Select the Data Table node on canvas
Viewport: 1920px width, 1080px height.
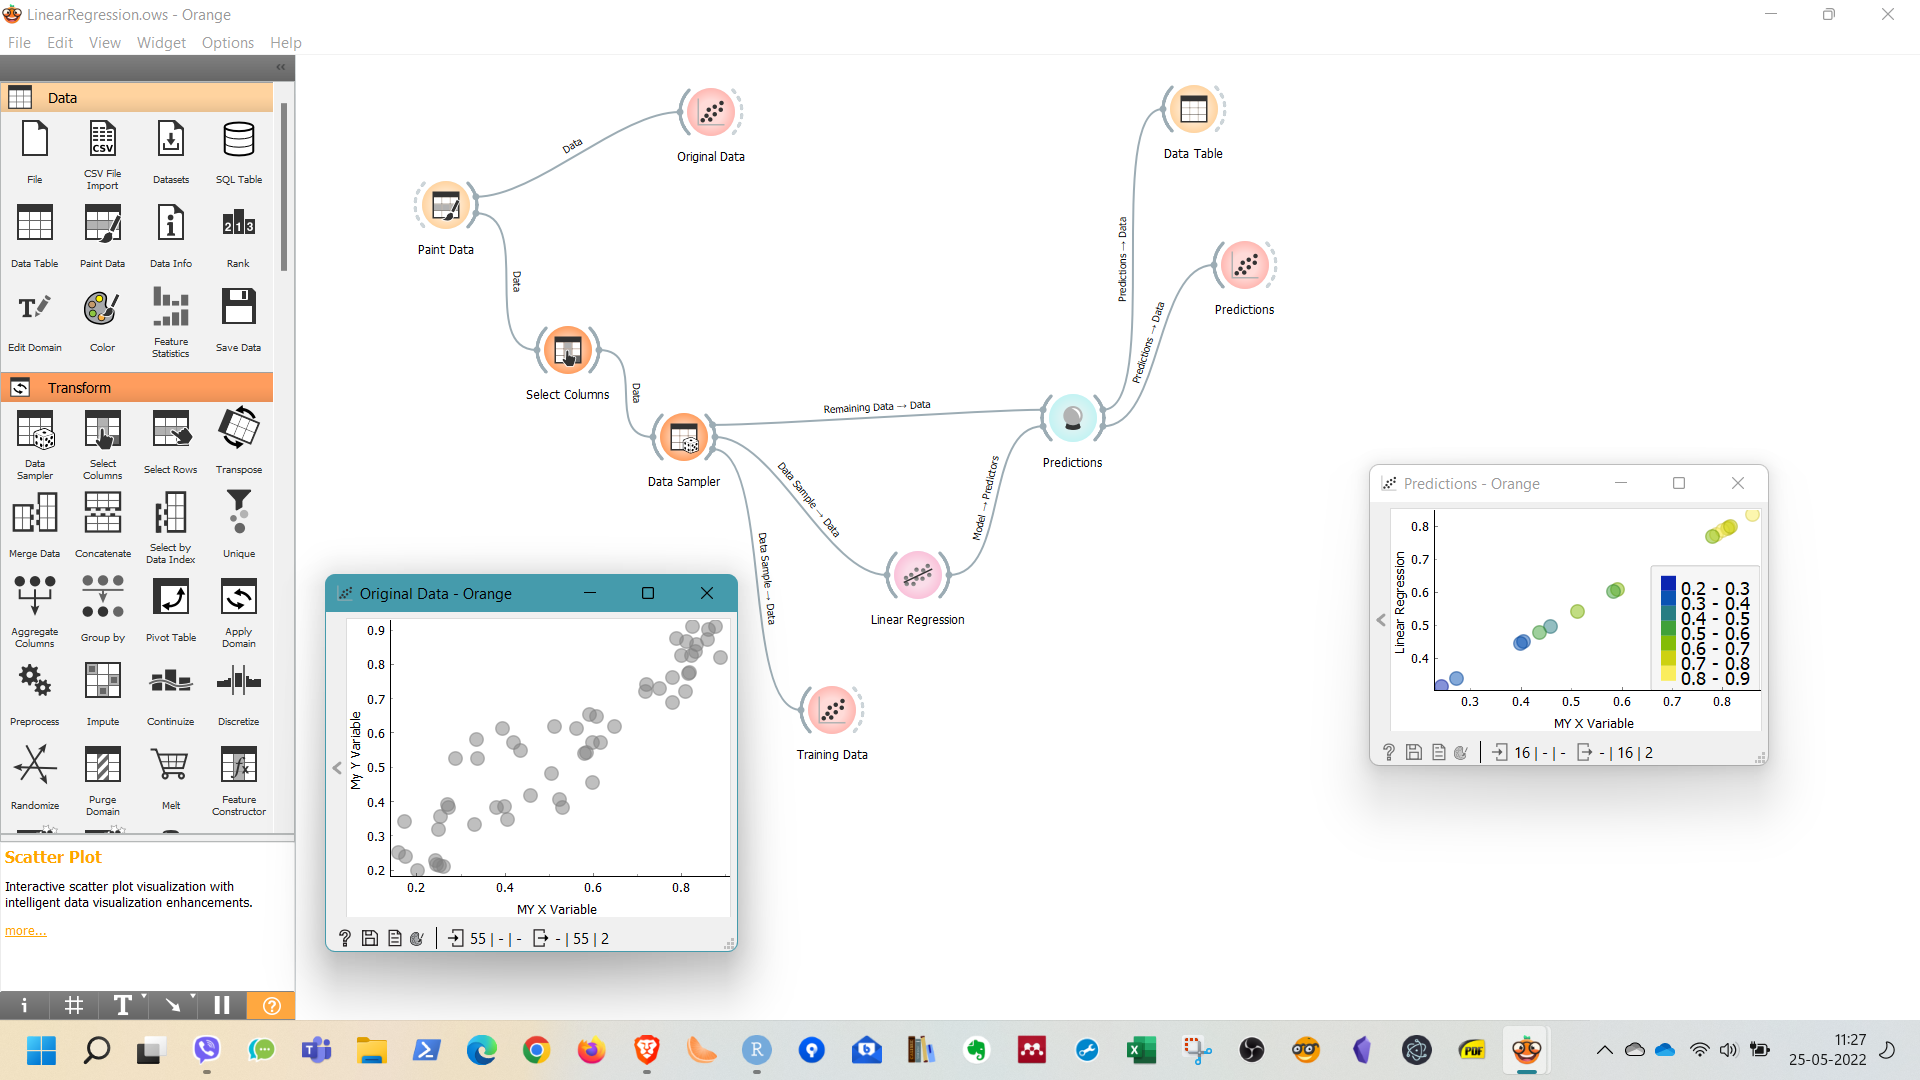click(1193, 110)
